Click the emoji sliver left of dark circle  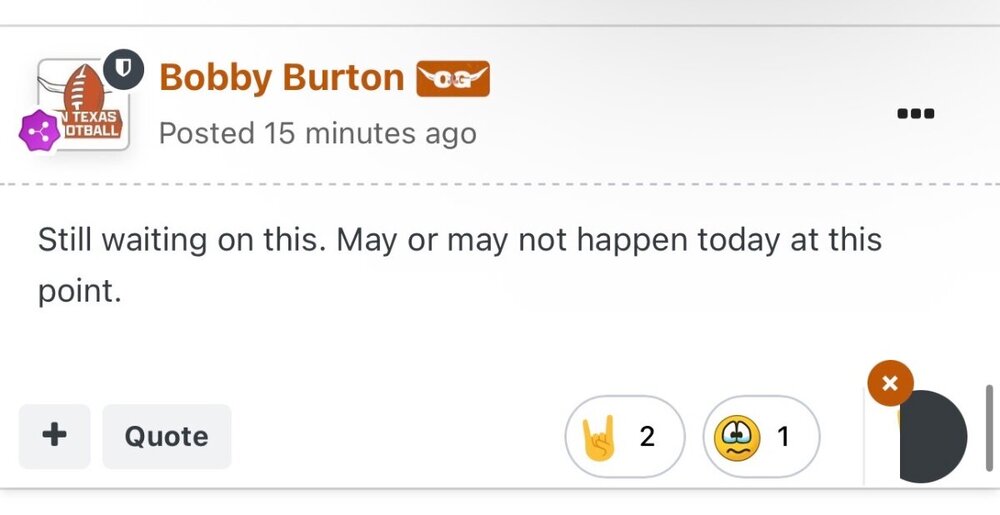pos(896,420)
